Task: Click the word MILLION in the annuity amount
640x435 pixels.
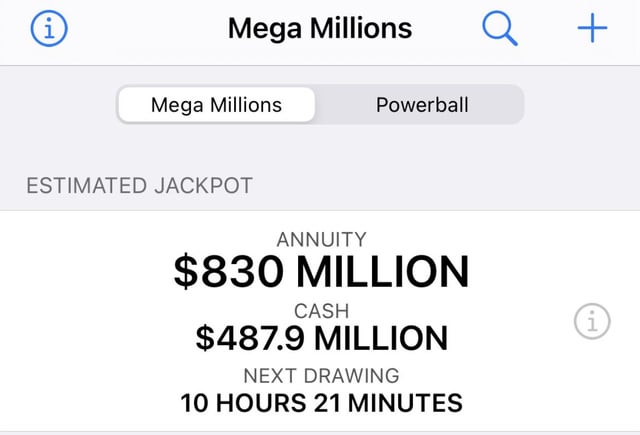Action: point(383,271)
